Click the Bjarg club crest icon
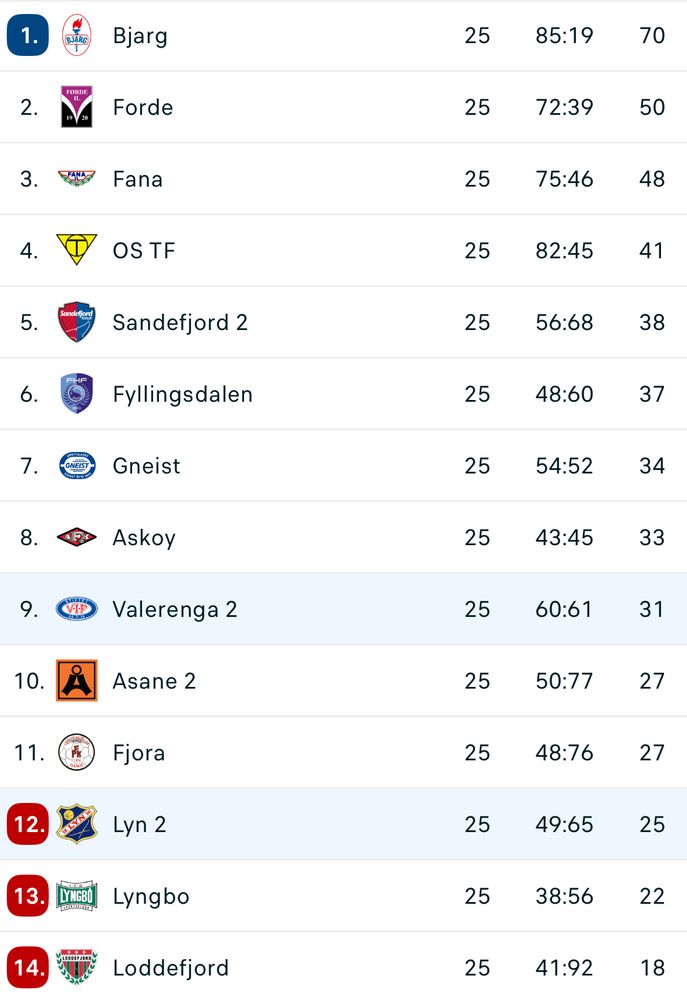Viewport: 687px width, 1000px height. tap(77, 35)
